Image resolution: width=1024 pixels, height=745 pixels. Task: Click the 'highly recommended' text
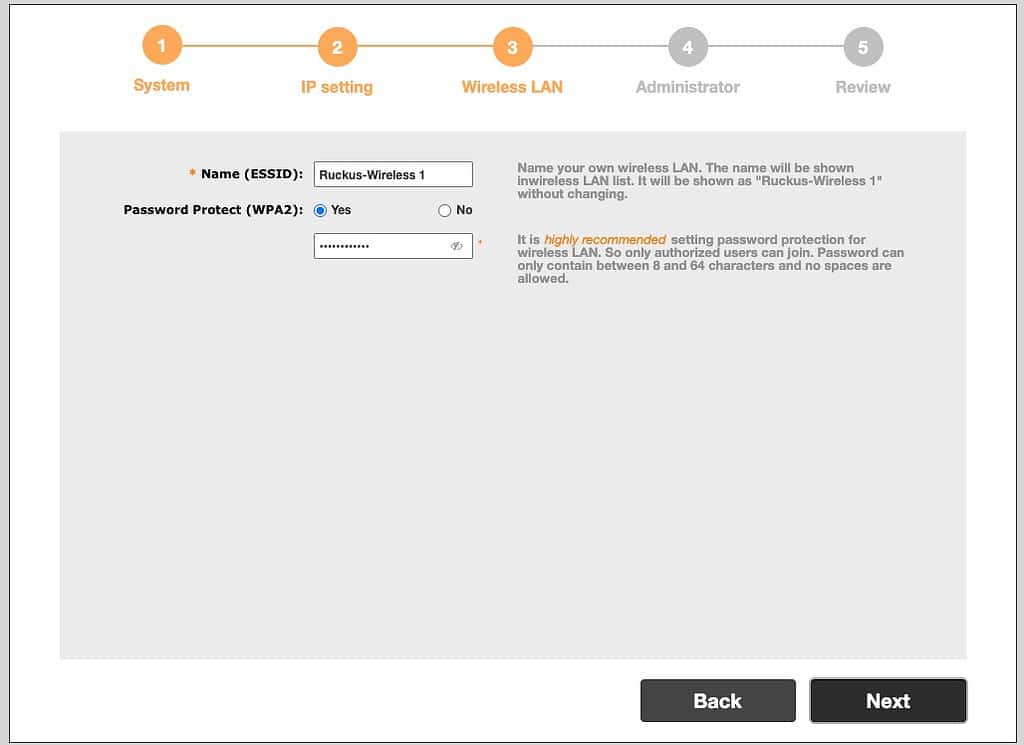tap(605, 240)
